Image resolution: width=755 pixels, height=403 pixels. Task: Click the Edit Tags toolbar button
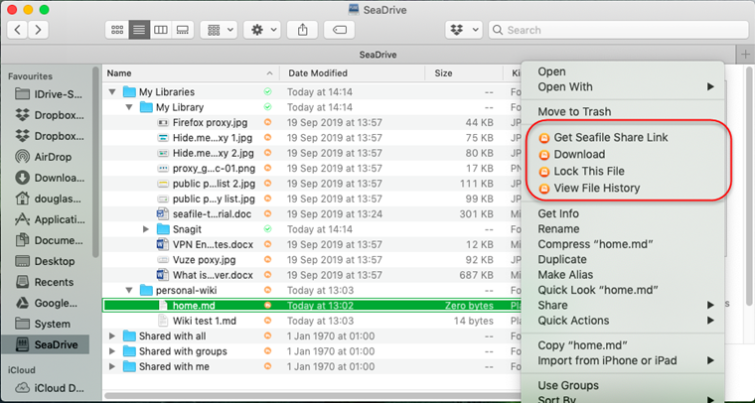click(339, 30)
